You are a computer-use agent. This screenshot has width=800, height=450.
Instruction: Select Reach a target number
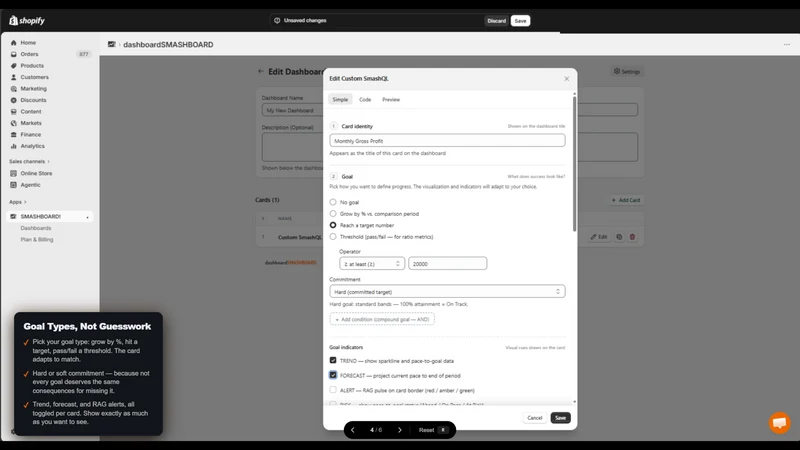point(333,225)
